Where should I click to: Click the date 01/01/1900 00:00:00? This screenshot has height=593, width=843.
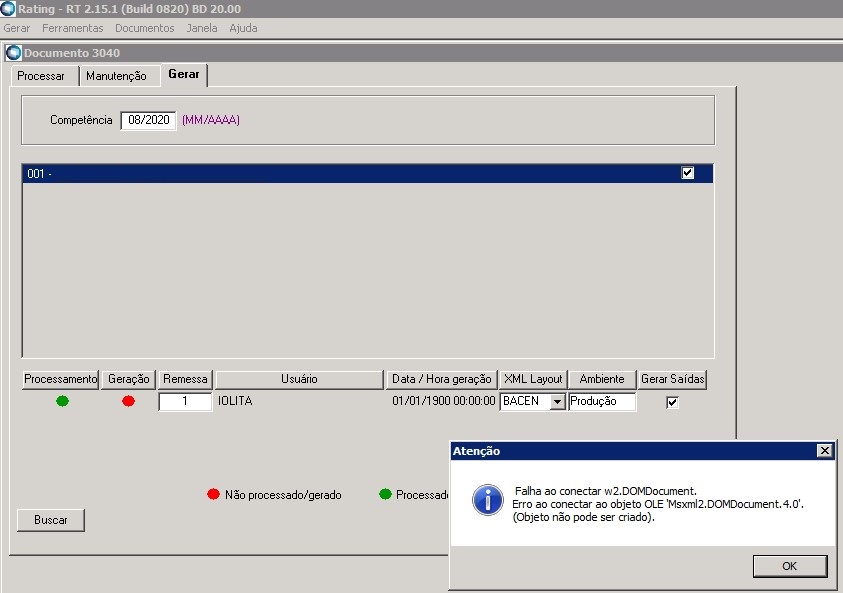[x=444, y=401]
